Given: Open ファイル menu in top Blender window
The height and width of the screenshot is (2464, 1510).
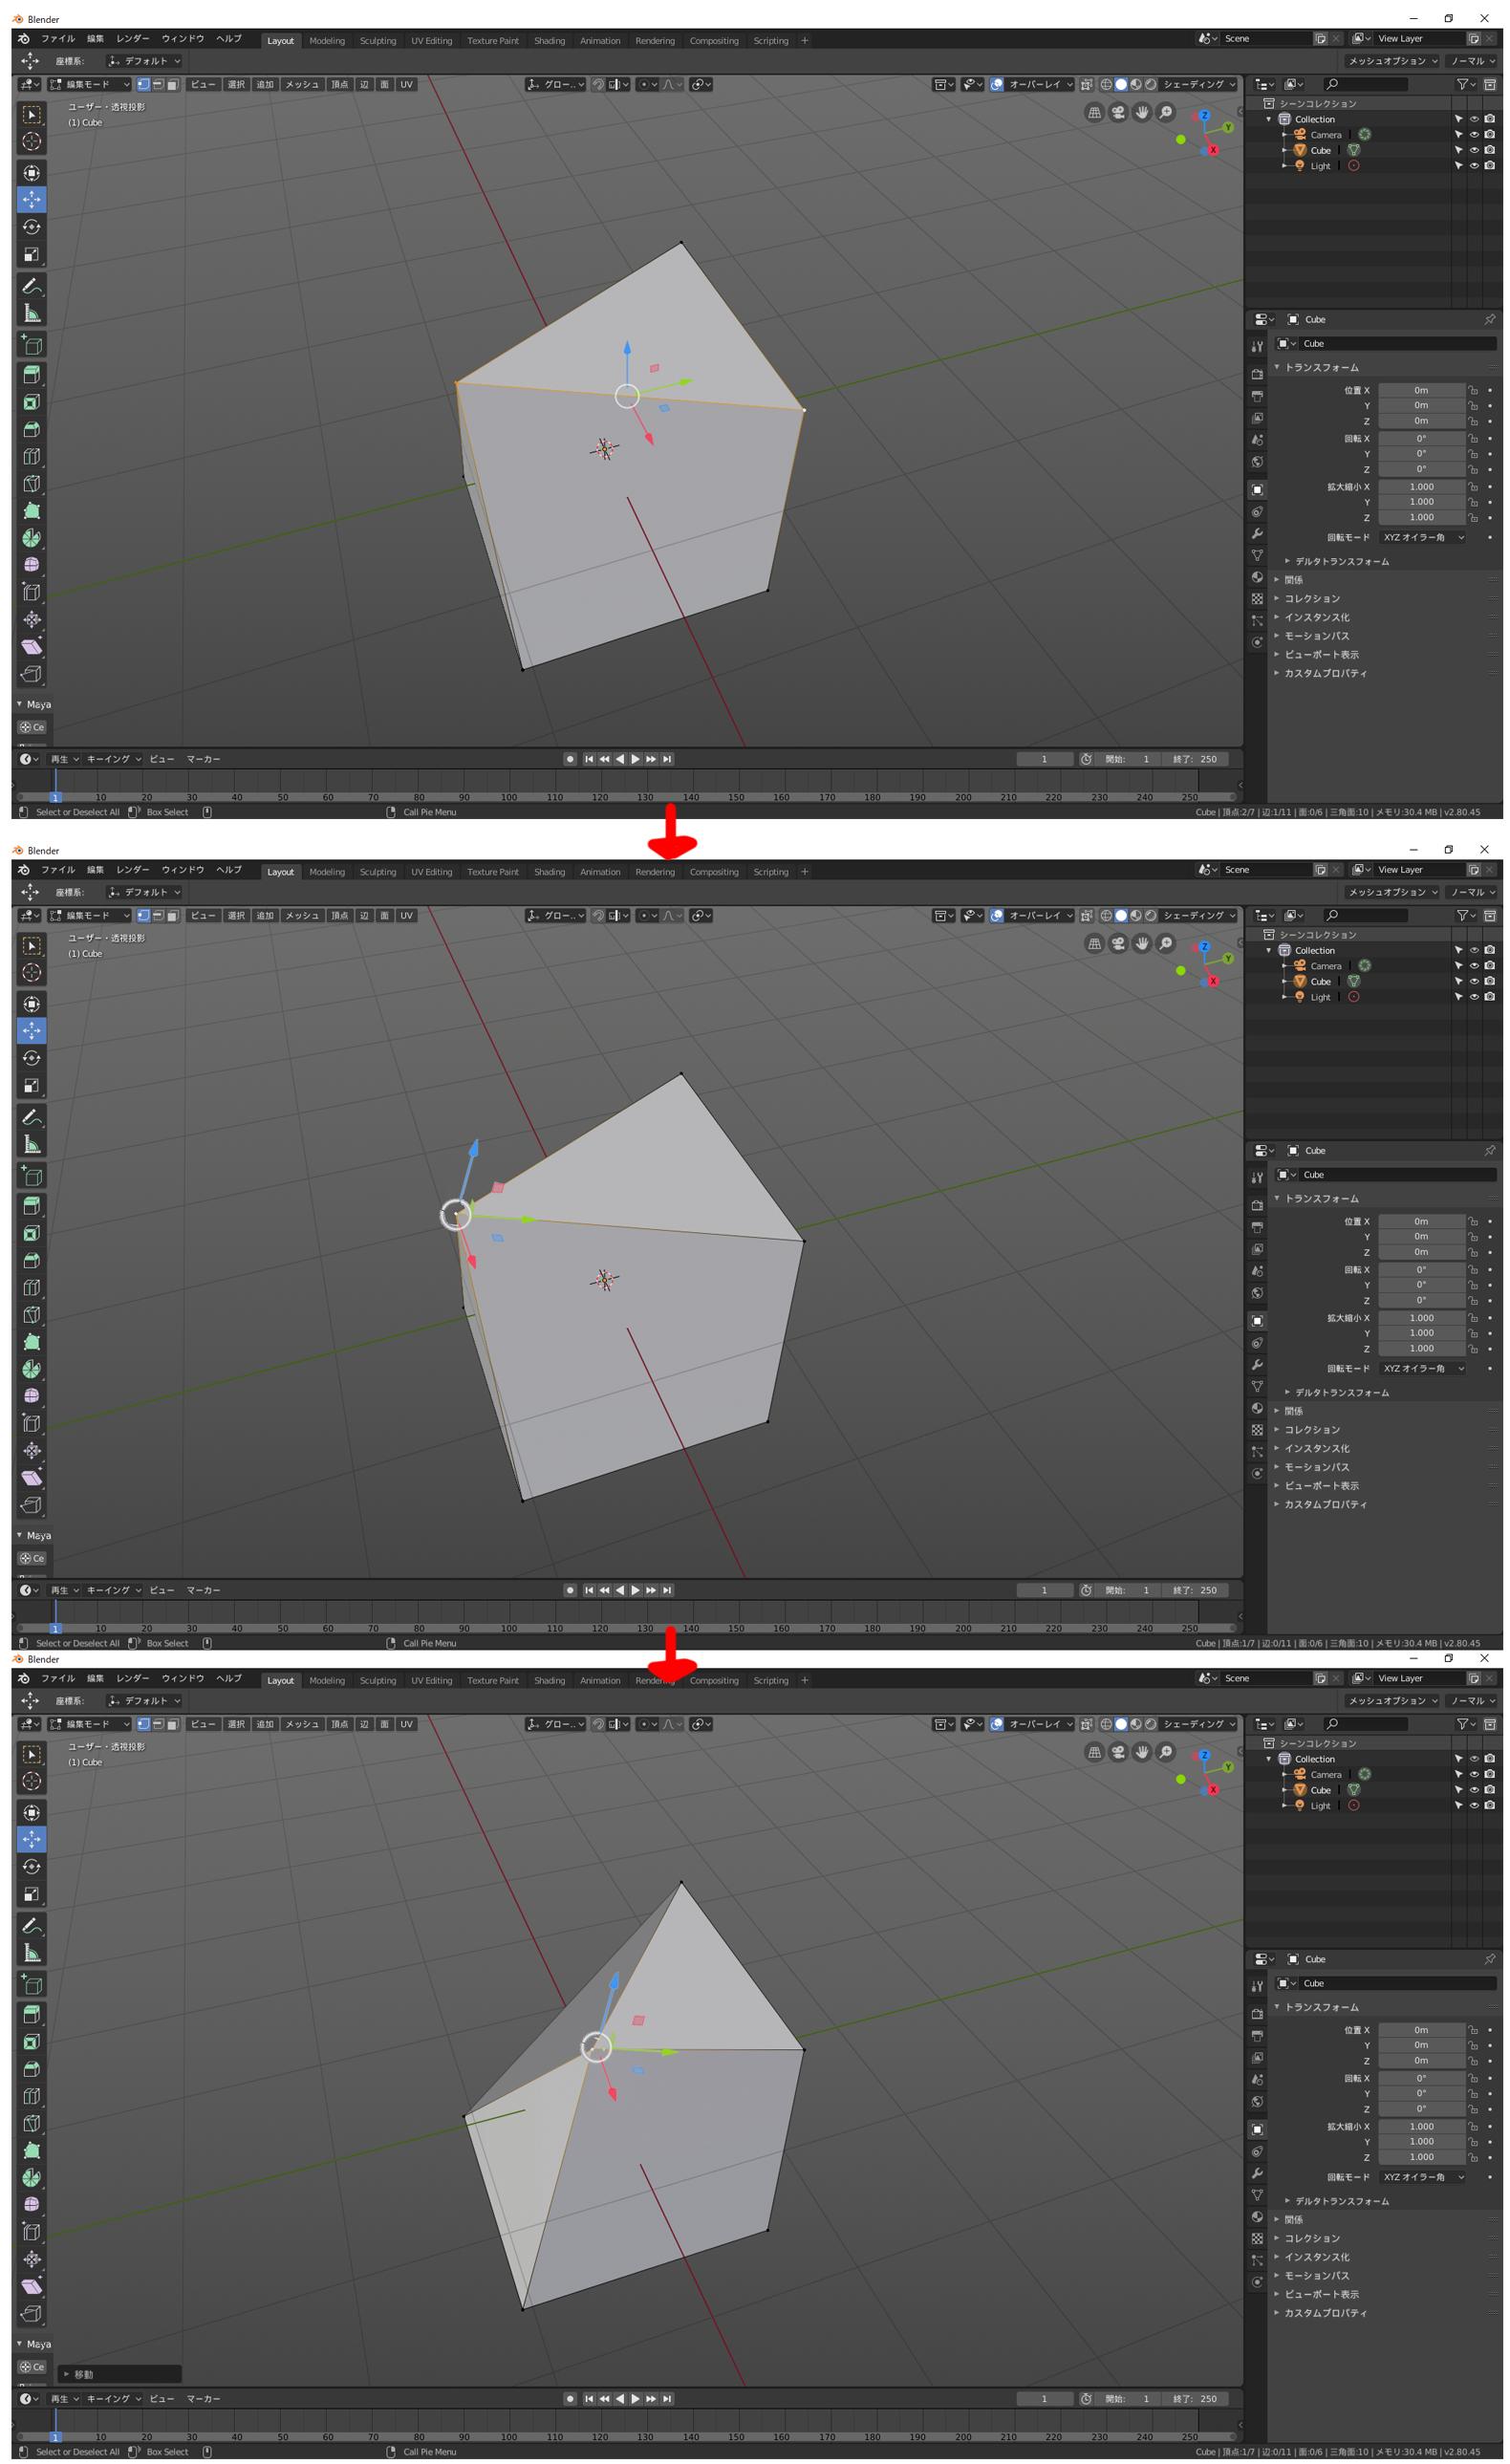Looking at the screenshot, I should [57, 38].
